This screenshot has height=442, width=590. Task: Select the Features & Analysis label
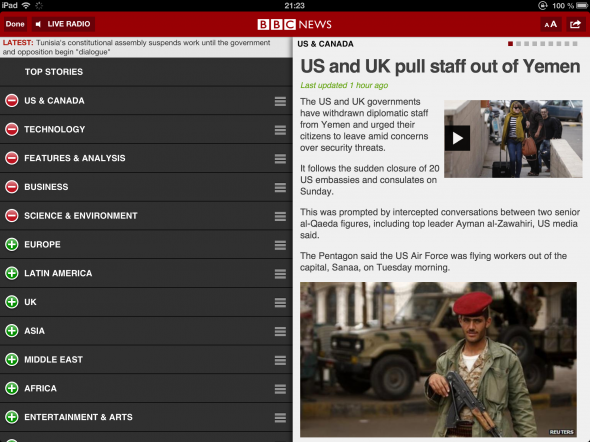click(x=75, y=158)
